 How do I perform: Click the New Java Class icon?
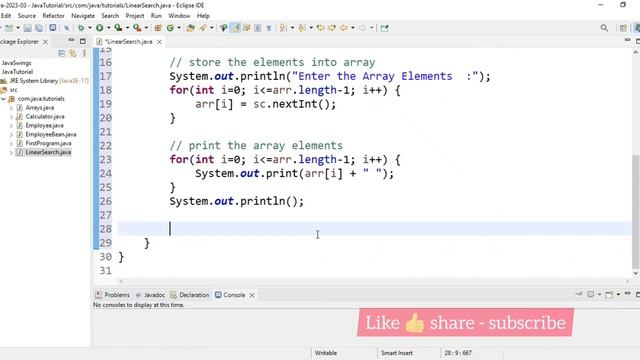click(170, 28)
